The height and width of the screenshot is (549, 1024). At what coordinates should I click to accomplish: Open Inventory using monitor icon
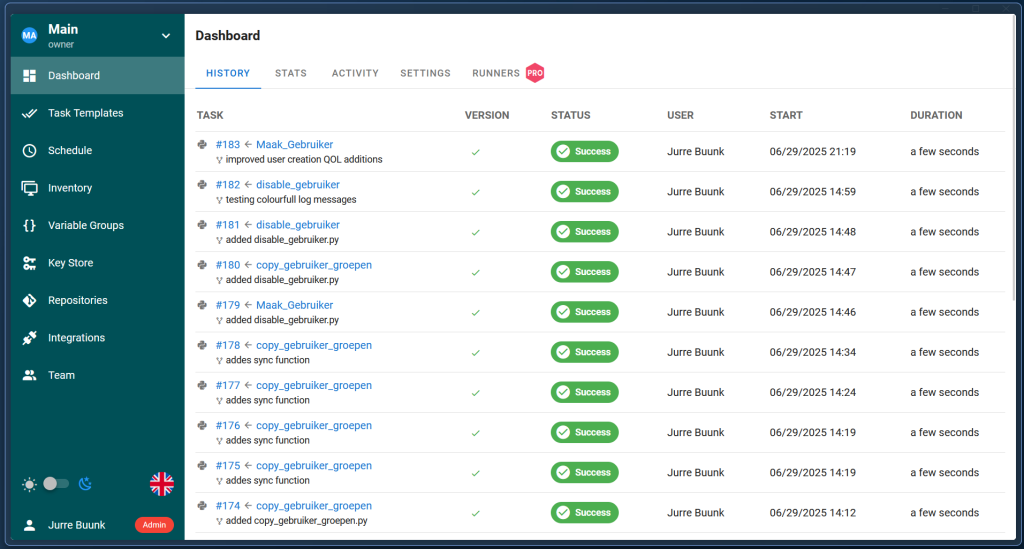pos(29,188)
